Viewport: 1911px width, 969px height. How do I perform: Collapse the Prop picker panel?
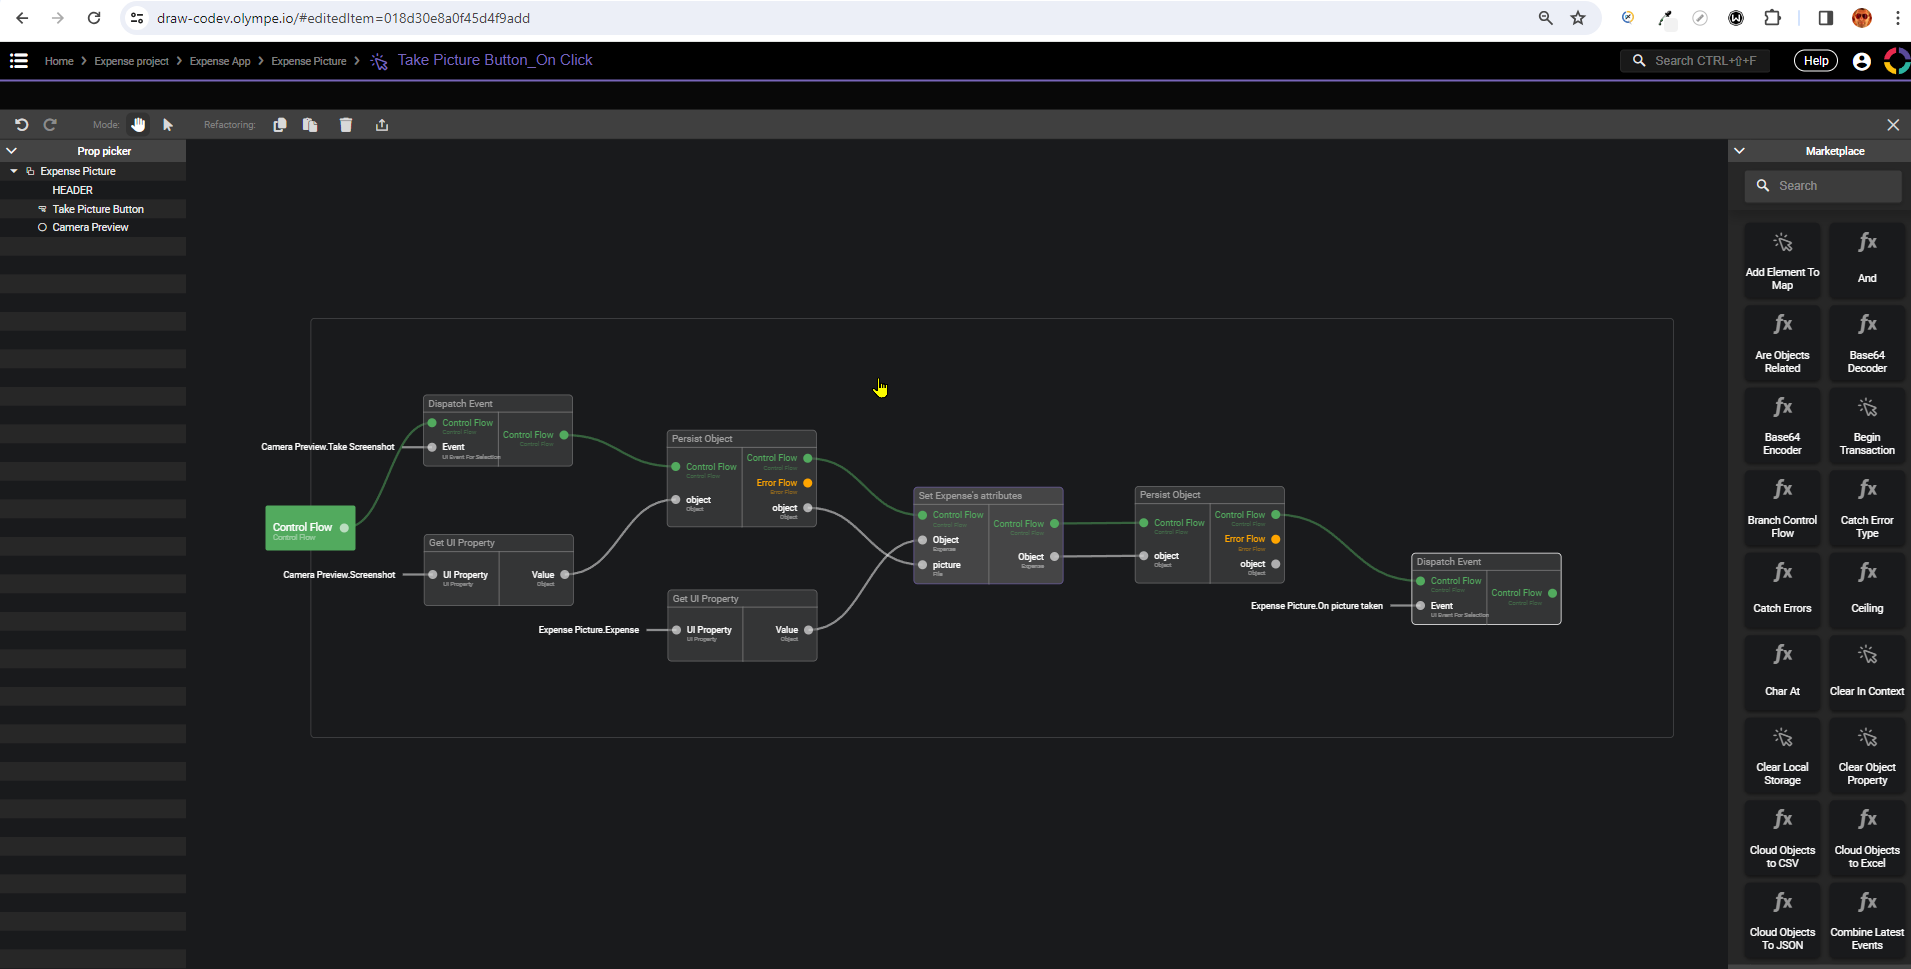point(12,151)
